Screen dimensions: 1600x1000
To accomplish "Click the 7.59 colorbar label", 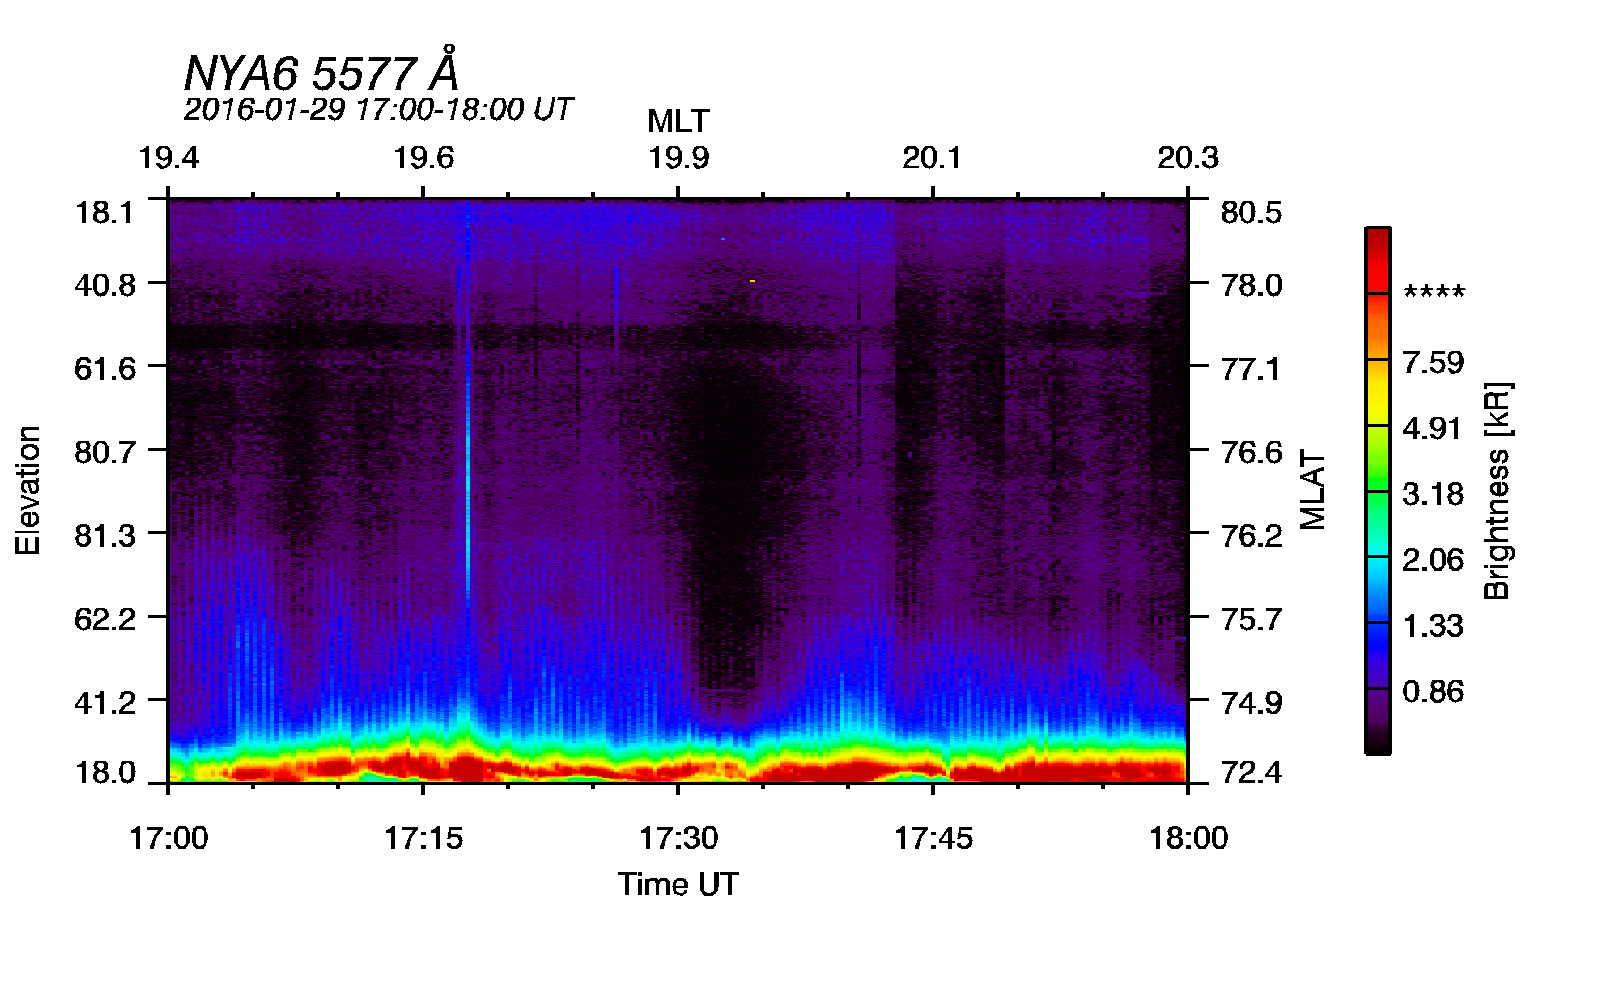I will (1433, 362).
